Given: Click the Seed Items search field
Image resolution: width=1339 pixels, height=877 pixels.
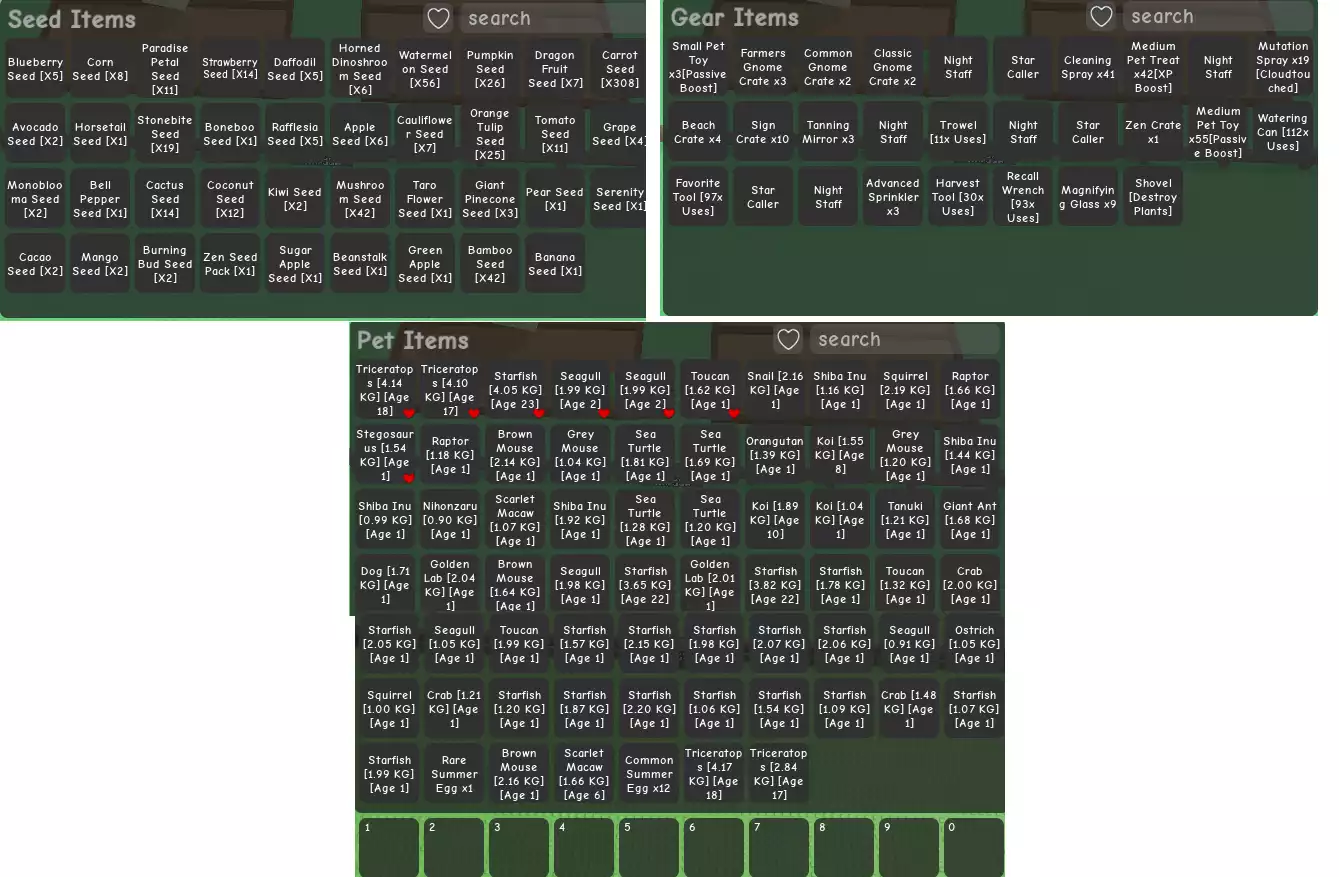Looking at the screenshot, I should tap(550, 18).
